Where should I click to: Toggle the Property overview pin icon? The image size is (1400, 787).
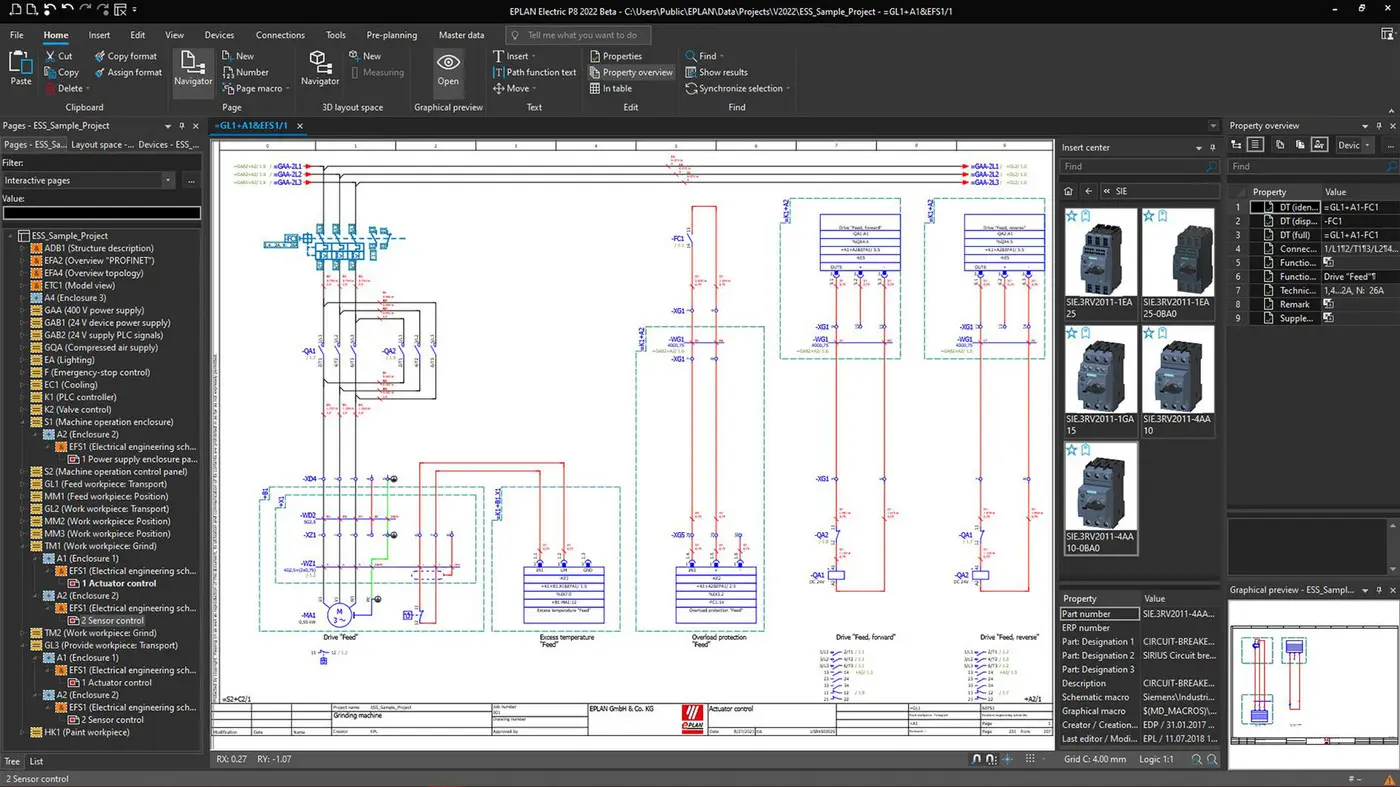[1378, 126]
